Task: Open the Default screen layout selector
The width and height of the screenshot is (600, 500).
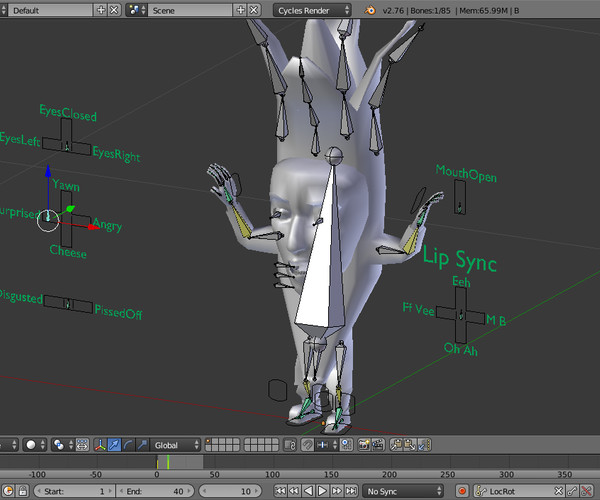Action: click(x=49, y=9)
